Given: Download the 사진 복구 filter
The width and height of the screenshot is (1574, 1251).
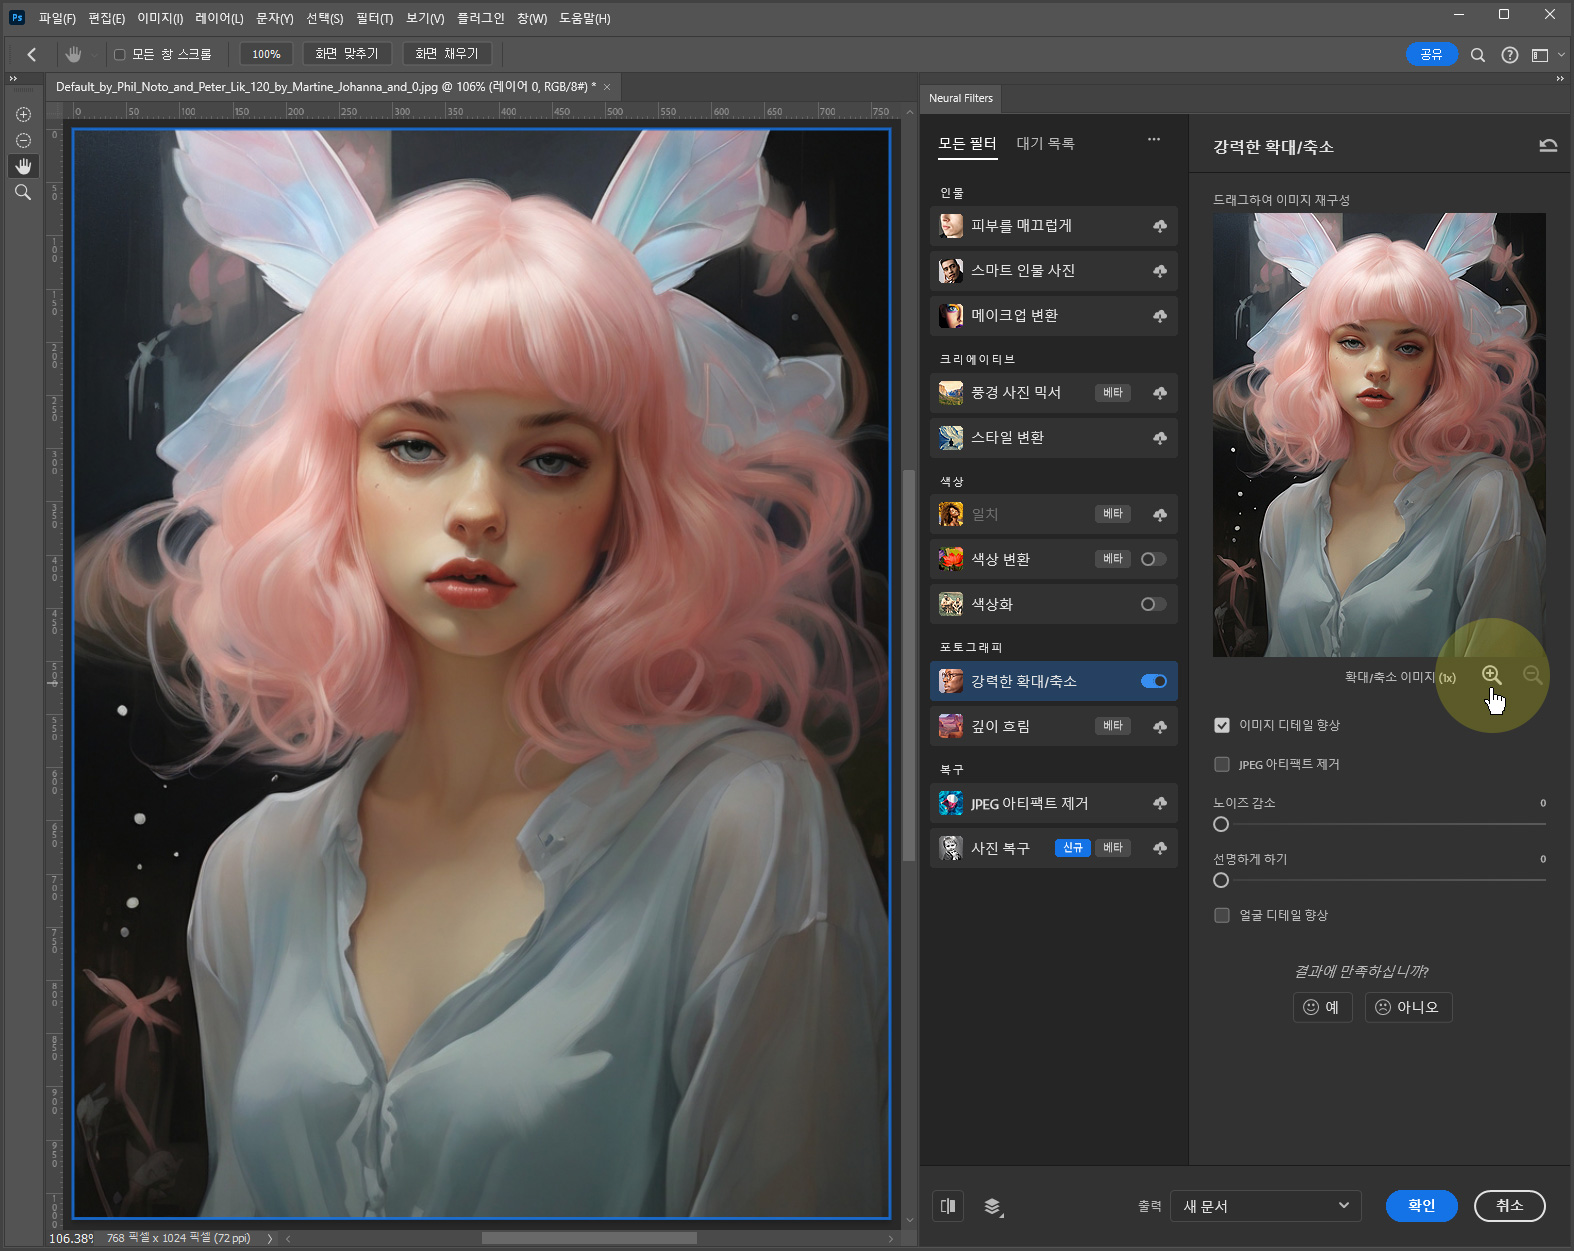Looking at the screenshot, I should (1160, 848).
